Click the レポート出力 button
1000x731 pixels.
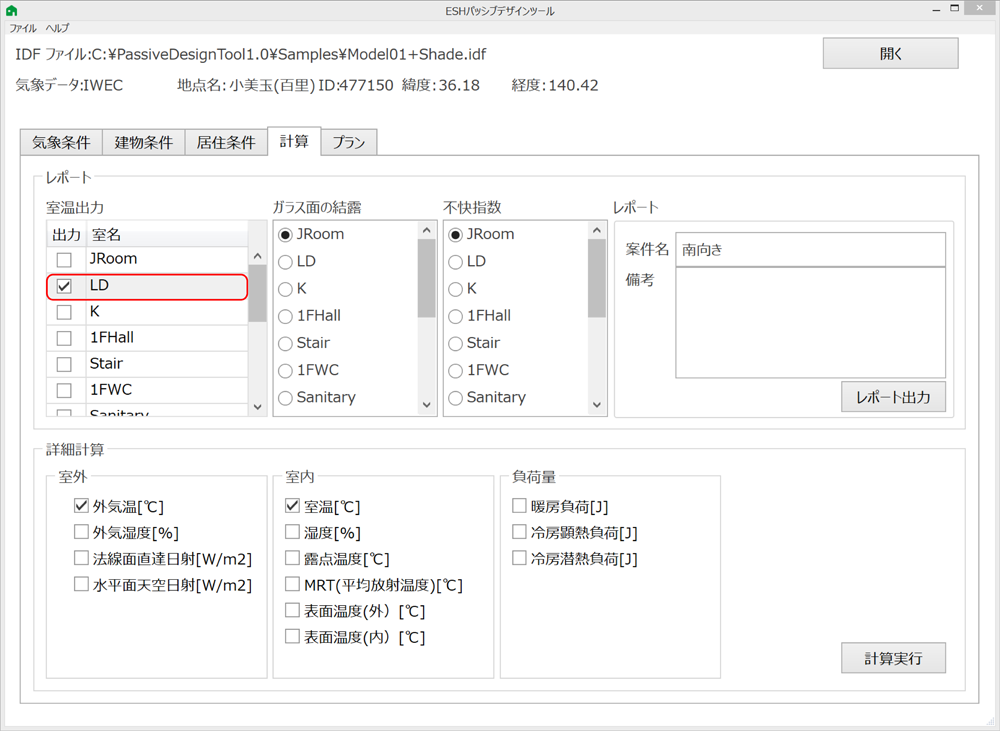pos(893,397)
